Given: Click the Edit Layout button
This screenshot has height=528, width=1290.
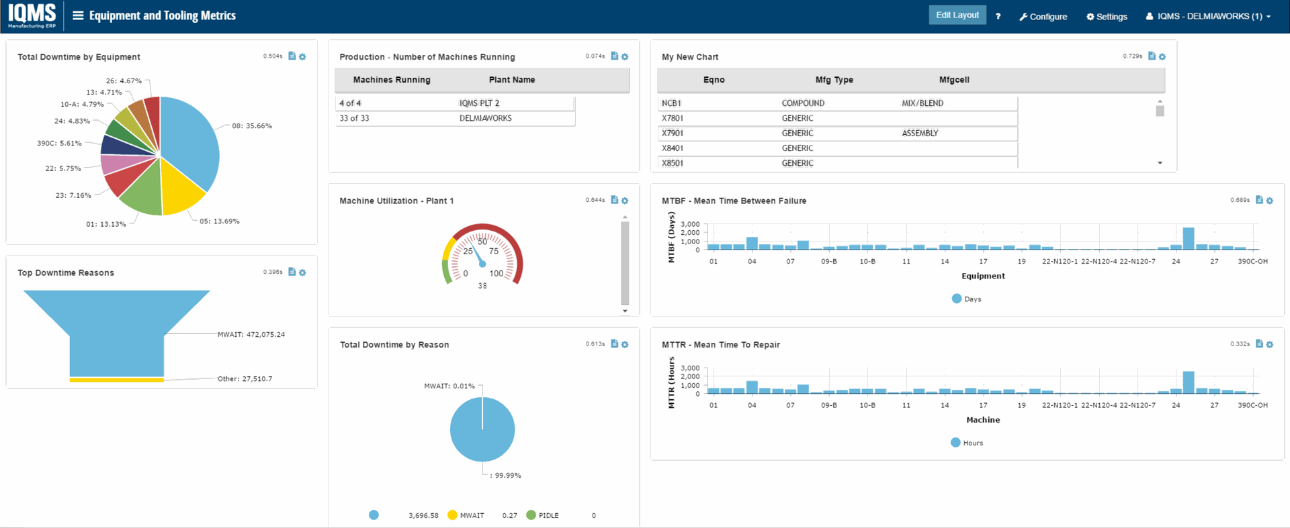Looking at the screenshot, I should tap(957, 15).
